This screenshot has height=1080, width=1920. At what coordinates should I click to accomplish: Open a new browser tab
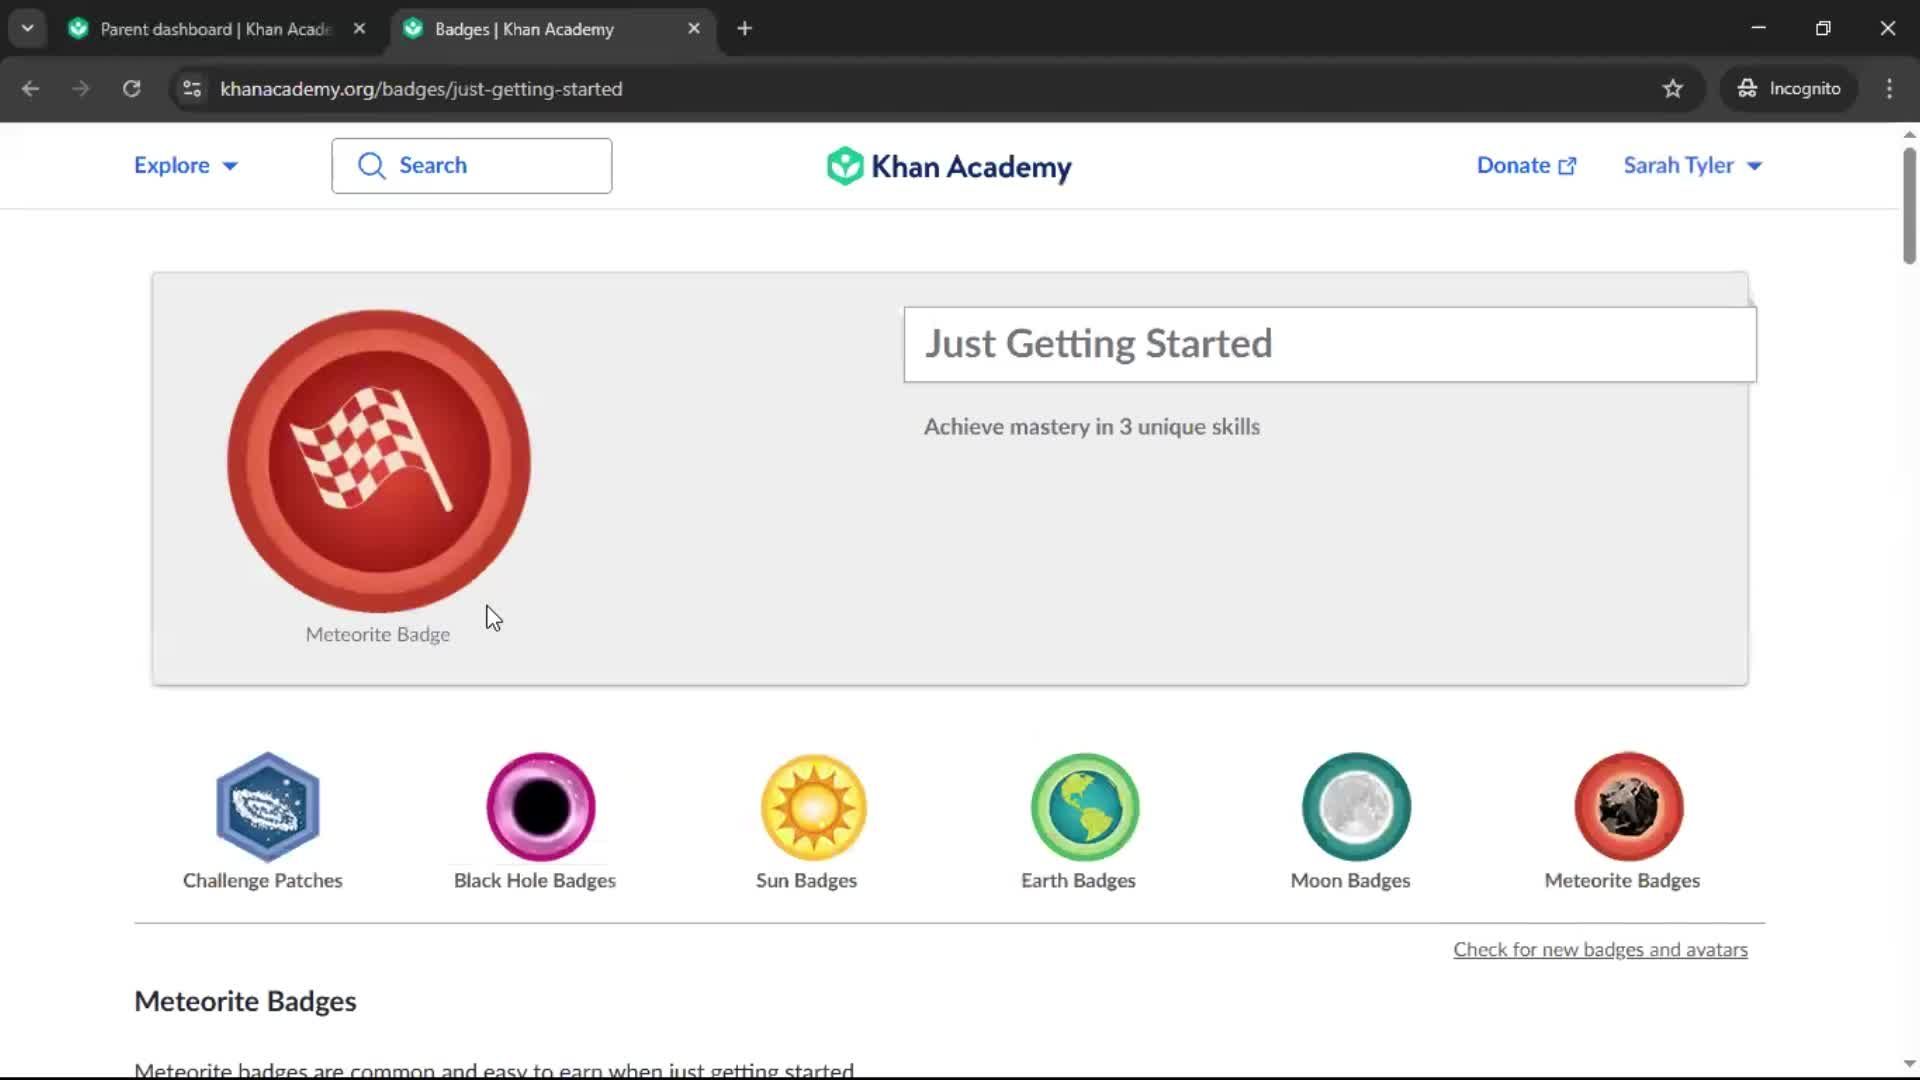tap(744, 29)
